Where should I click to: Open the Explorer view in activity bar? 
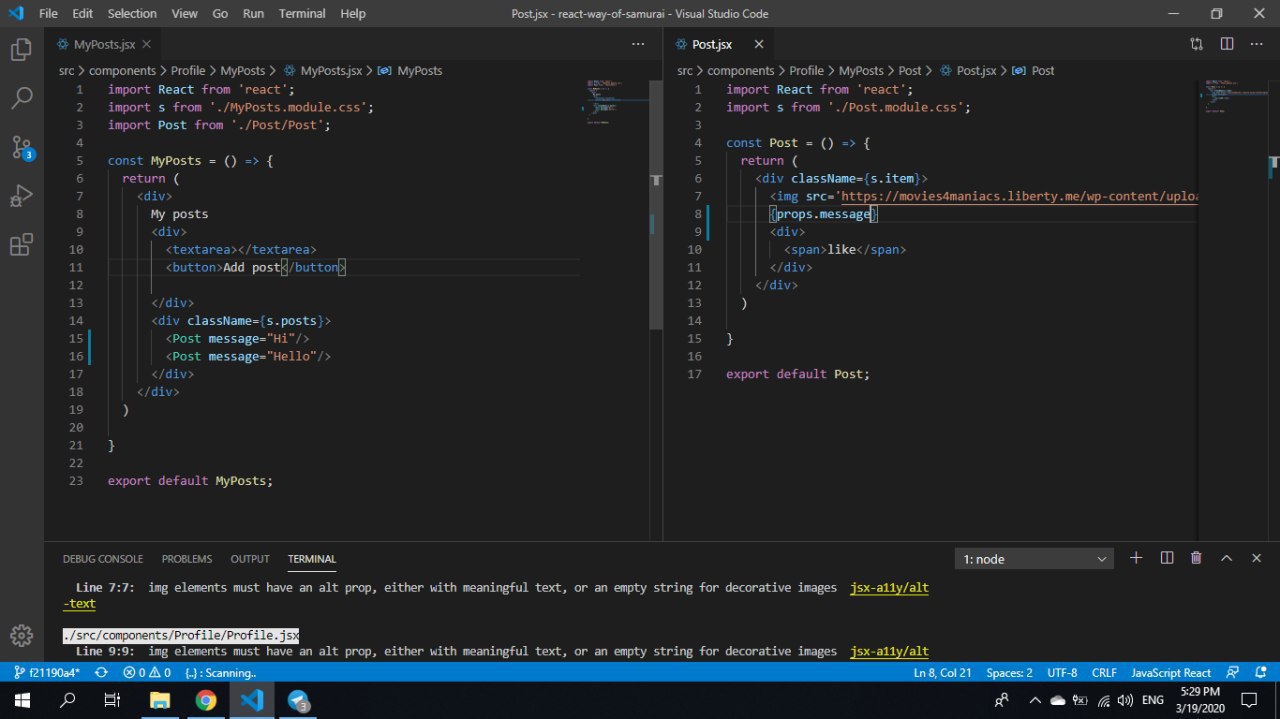[x=21, y=50]
